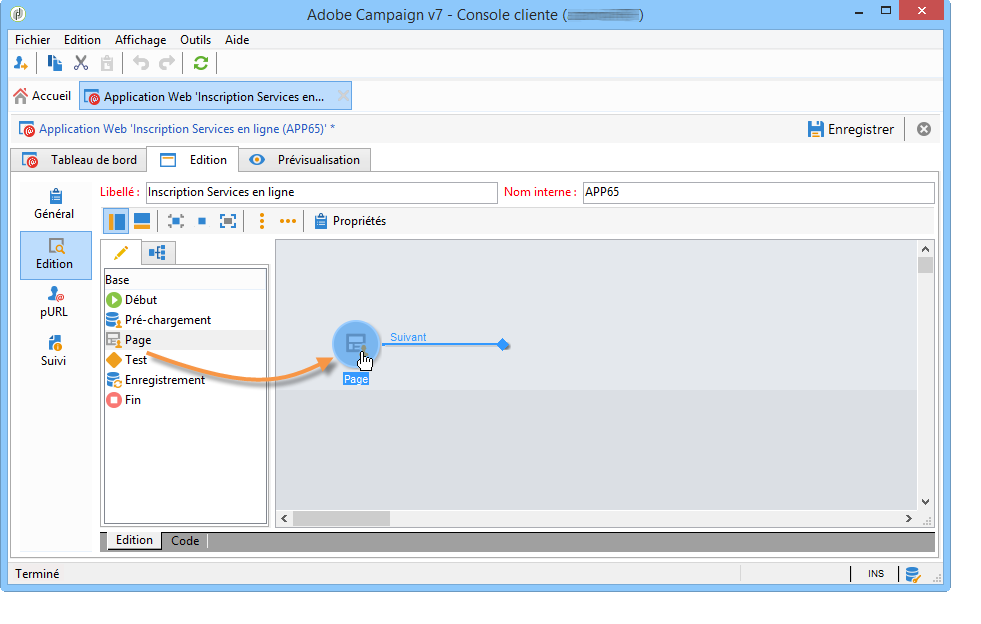Click the Adobe Campaign window icon
The image size is (981, 624).
point(19,13)
